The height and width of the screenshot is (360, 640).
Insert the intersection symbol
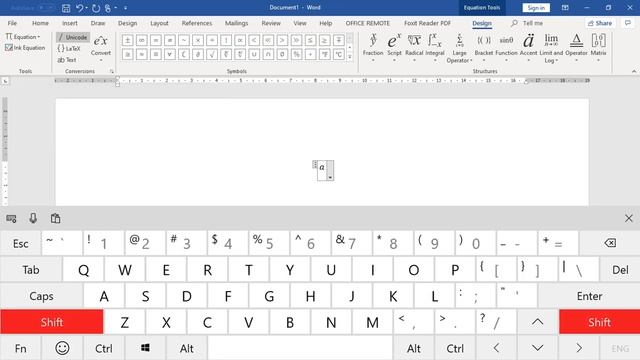[268, 54]
